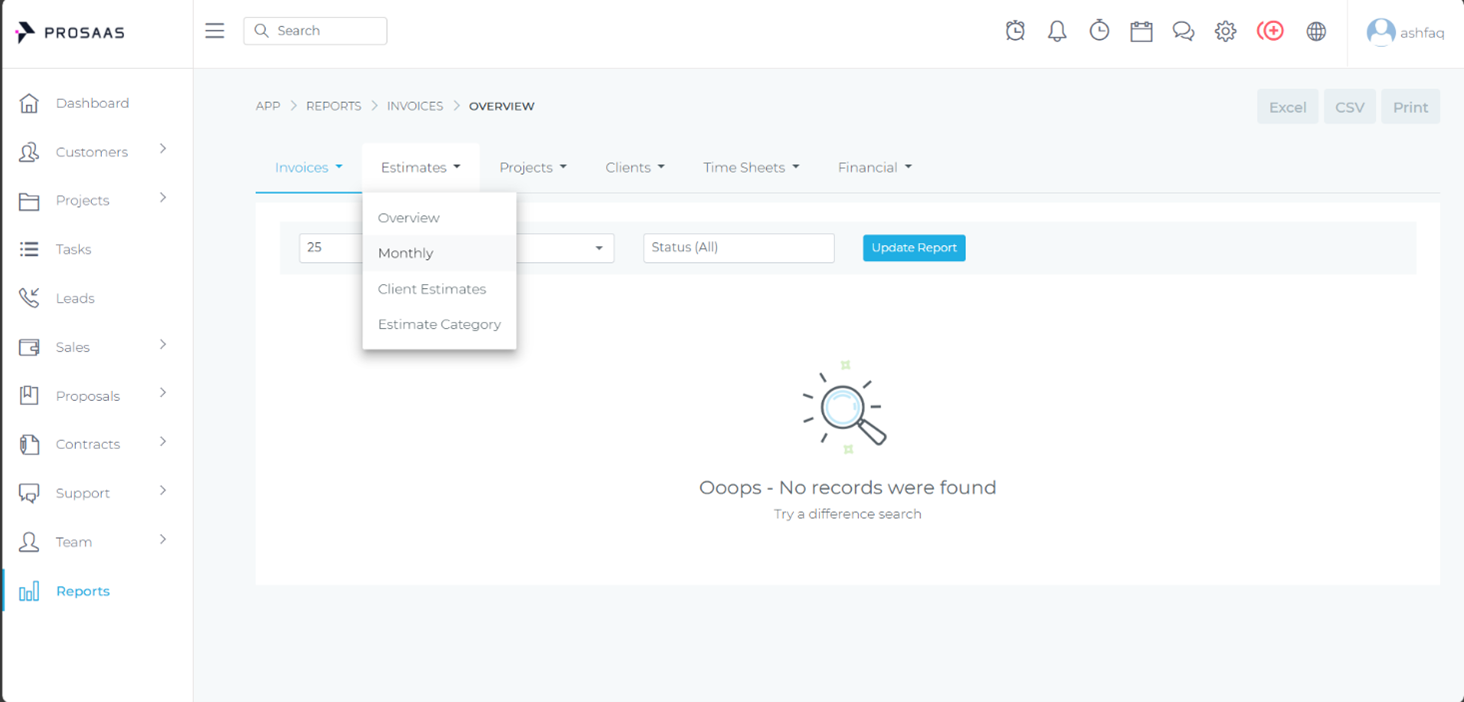
Task: Select Estimate Category menu entry
Action: coord(439,324)
